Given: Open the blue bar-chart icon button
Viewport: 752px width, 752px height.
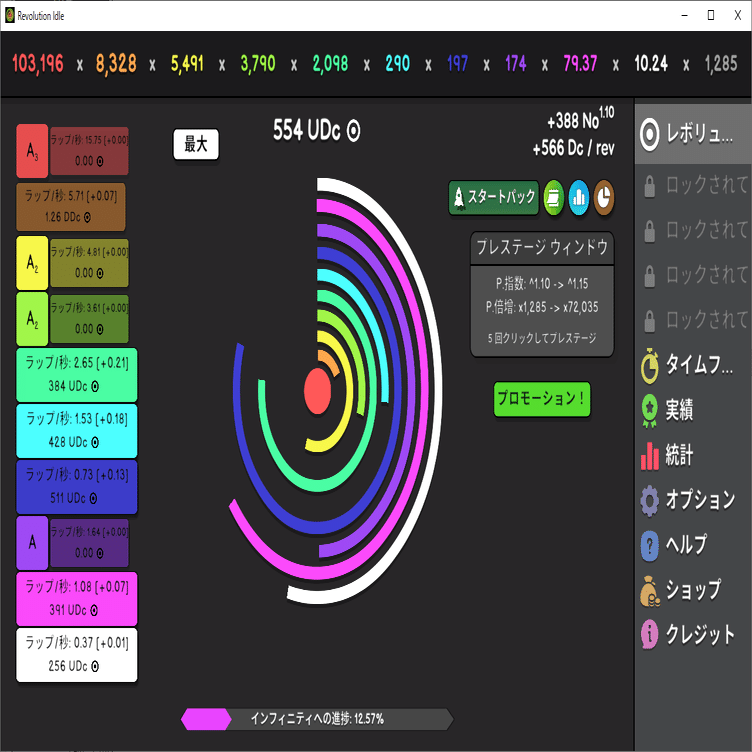Looking at the screenshot, I should click(x=579, y=197).
